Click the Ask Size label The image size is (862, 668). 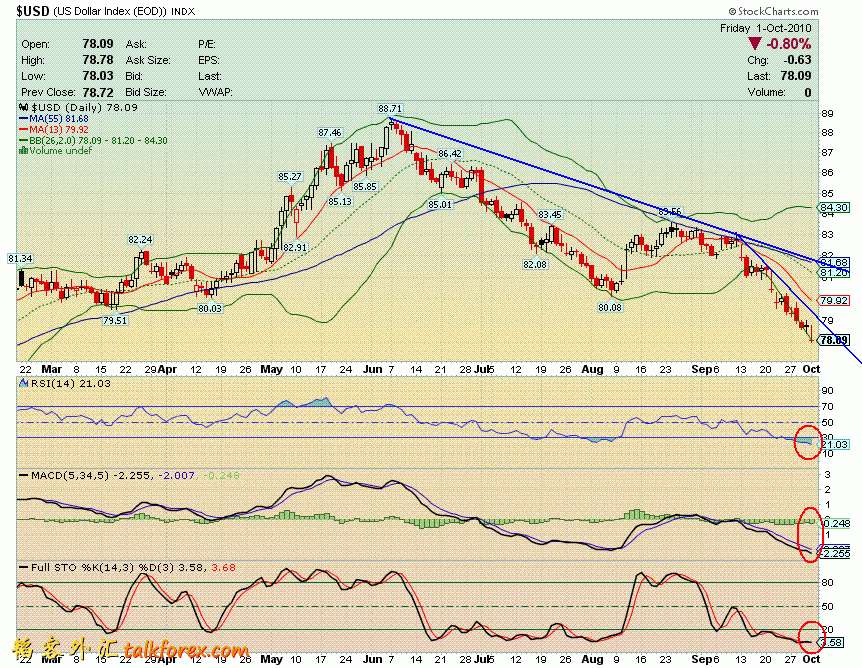148,60
